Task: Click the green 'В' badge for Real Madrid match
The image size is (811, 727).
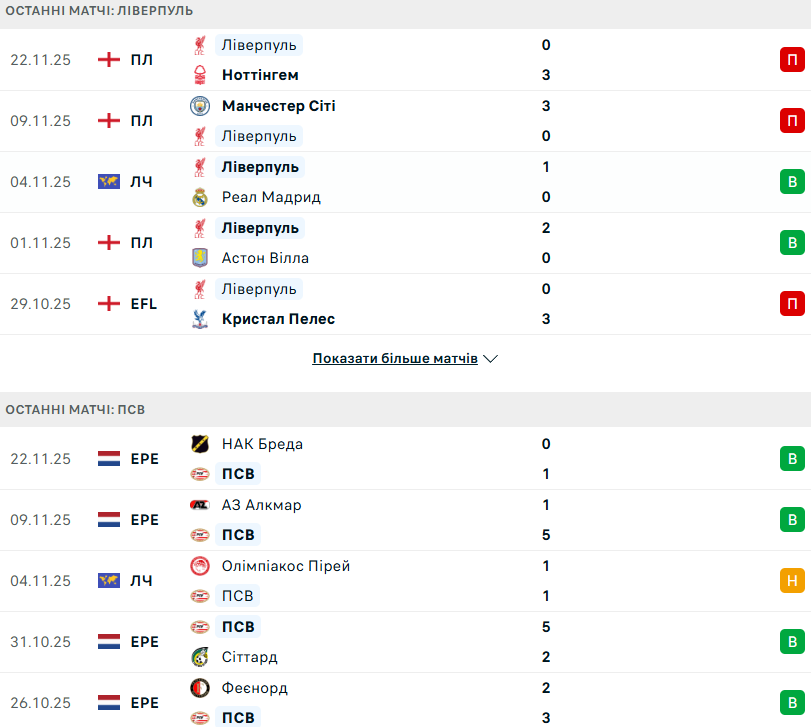Action: point(792,182)
